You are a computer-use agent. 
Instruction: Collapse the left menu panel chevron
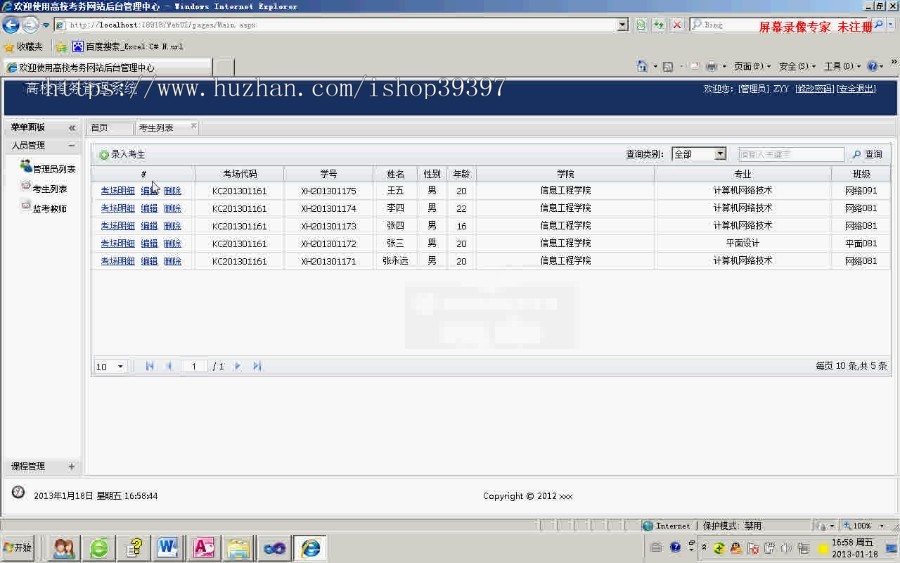pos(72,127)
